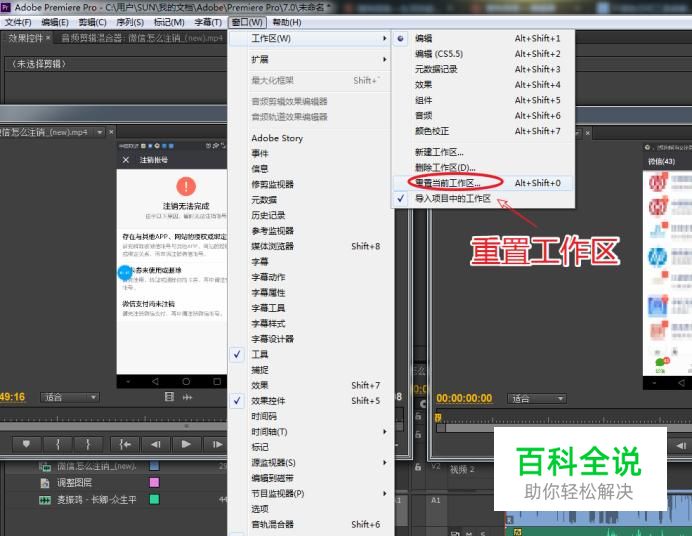
Task: Click the blue label swatch of 微信怎么注销 clip
Action: [154, 465]
